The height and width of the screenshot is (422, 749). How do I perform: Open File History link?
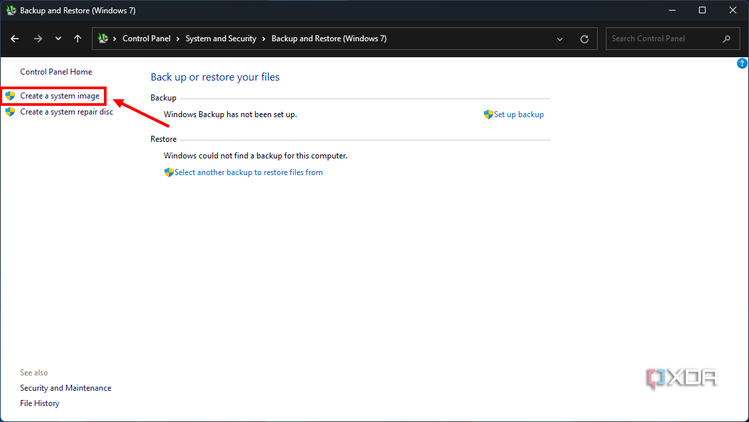[40, 403]
